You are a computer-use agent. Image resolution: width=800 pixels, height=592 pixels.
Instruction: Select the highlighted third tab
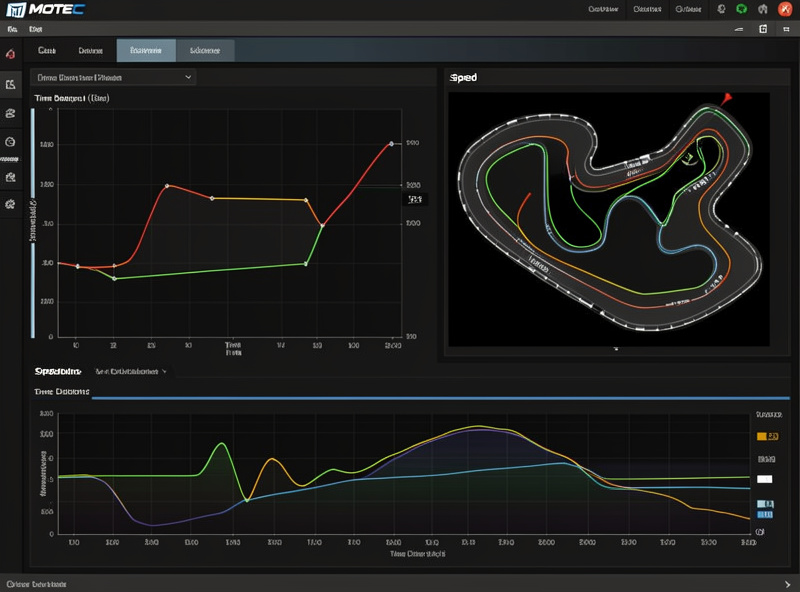(146, 51)
